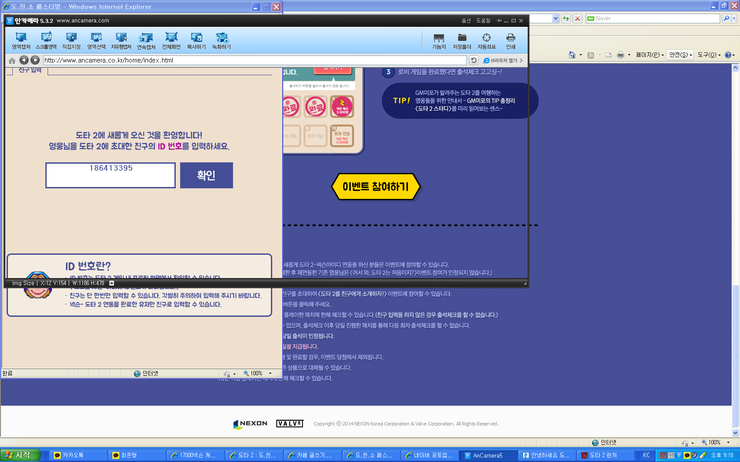
Task: Click the img Size expand plus icon
Action: pyautogui.click(x=112, y=283)
